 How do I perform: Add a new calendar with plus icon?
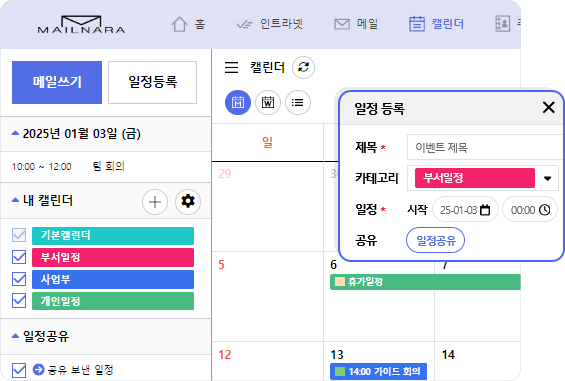tap(155, 202)
